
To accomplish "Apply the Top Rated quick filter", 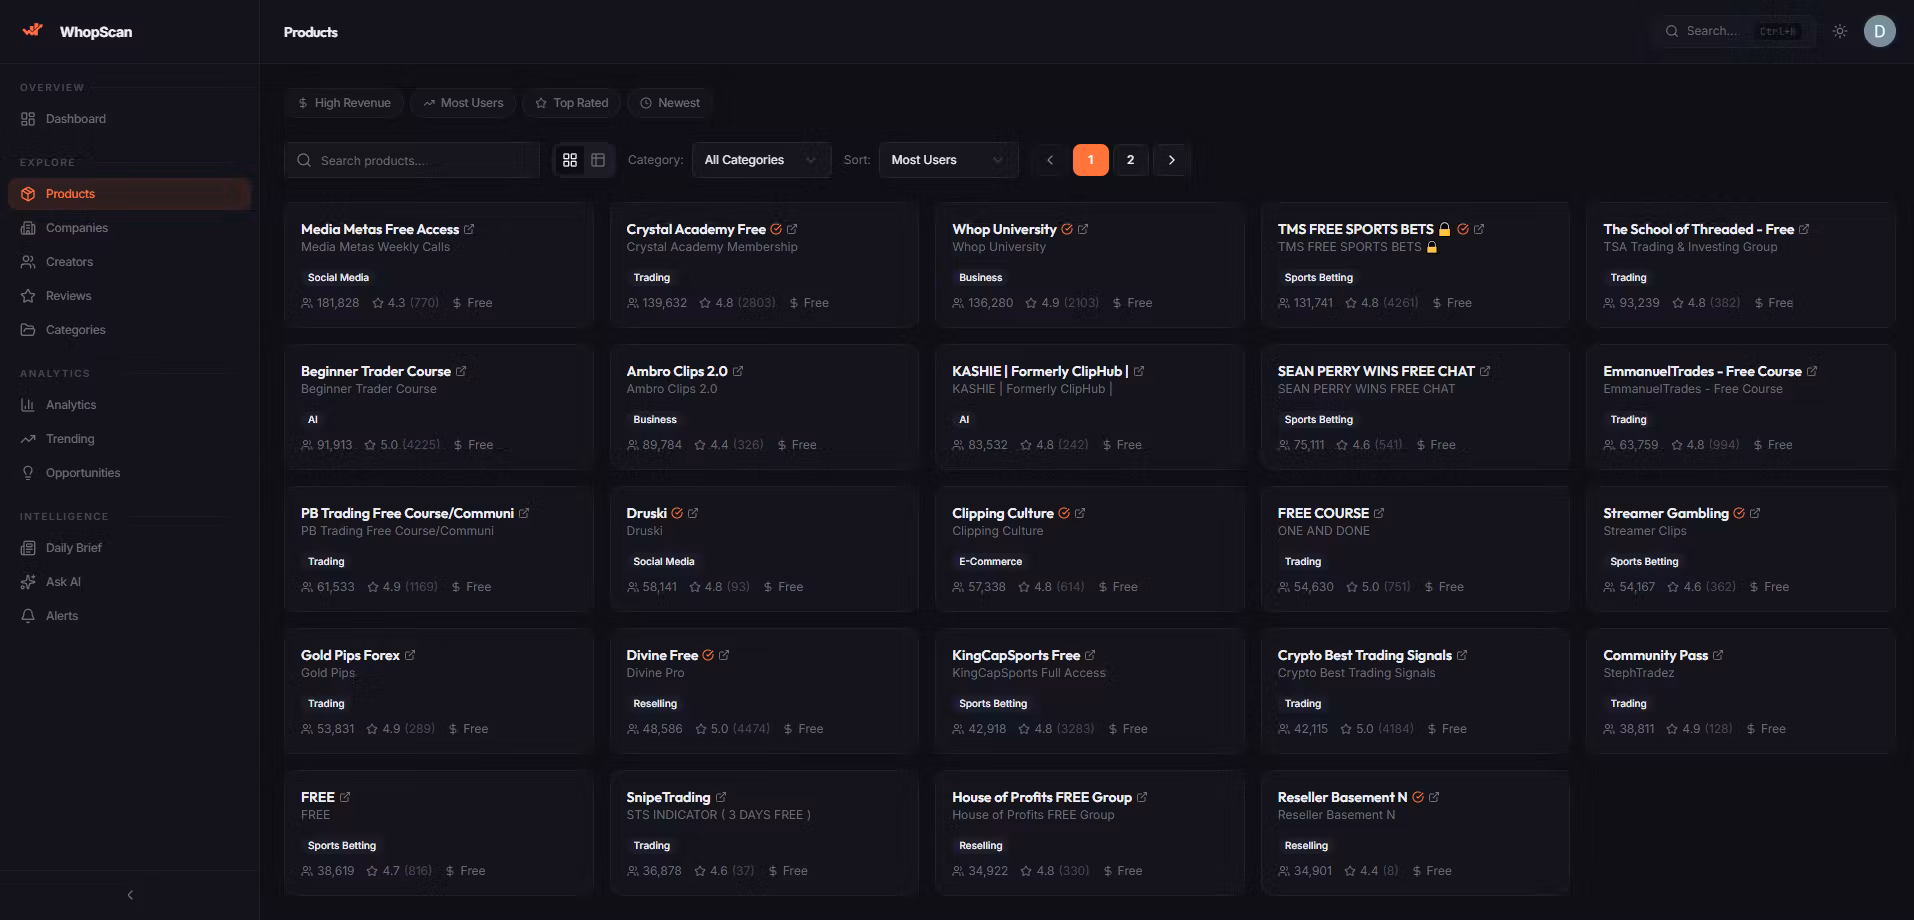I will (x=572, y=103).
